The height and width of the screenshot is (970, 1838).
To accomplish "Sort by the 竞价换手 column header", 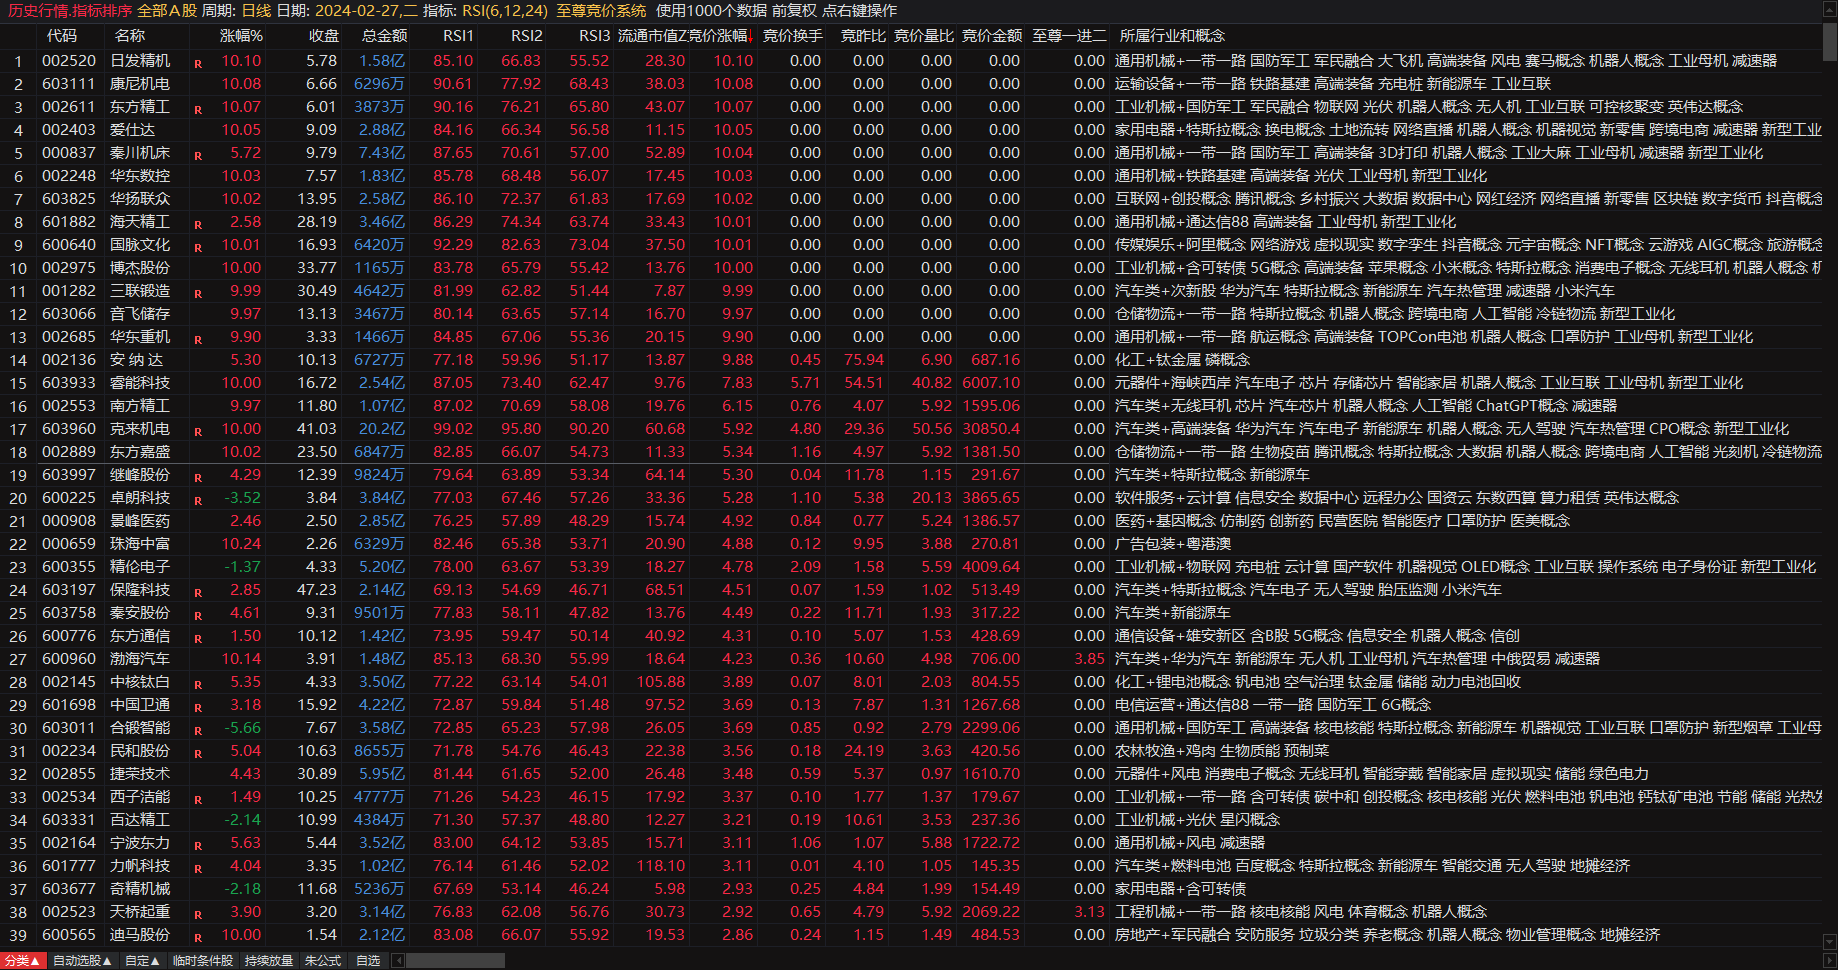I will pos(792,35).
